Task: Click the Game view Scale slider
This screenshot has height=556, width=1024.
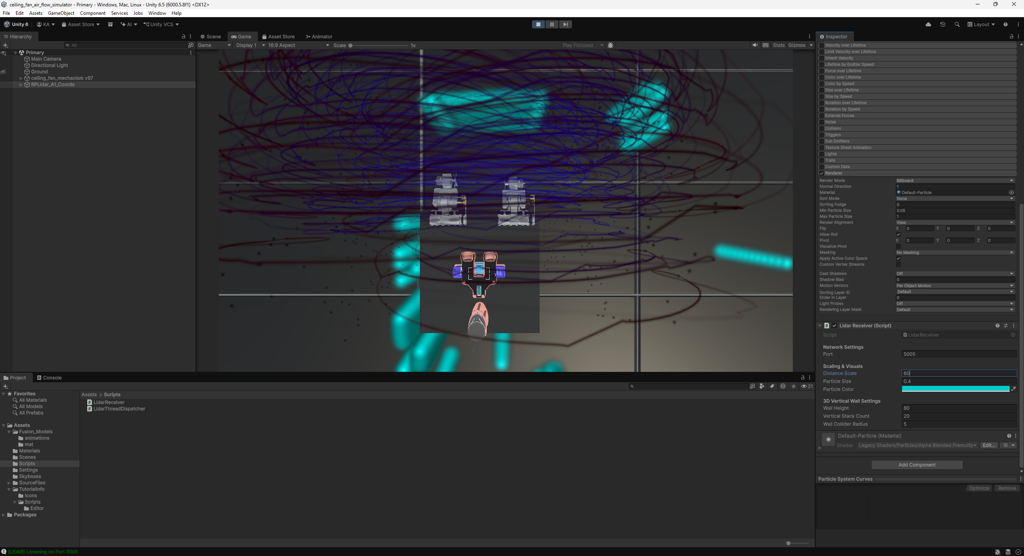Action: click(379, 45)
